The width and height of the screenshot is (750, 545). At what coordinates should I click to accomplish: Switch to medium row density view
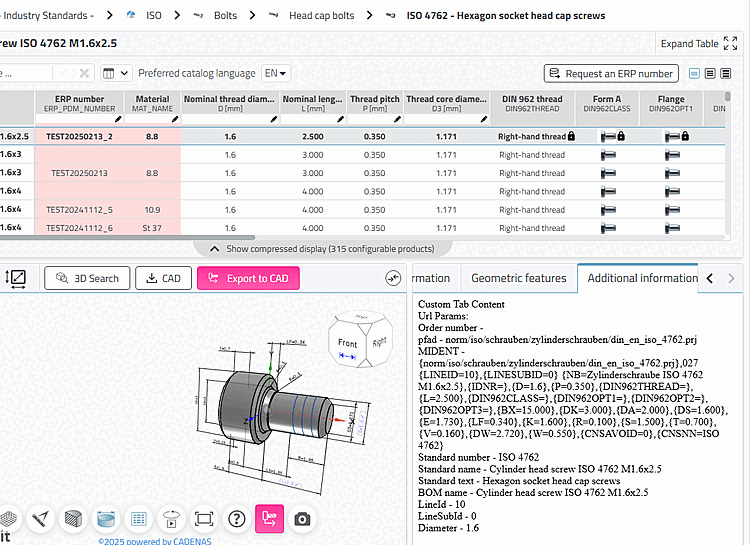(x=711, y=74)
